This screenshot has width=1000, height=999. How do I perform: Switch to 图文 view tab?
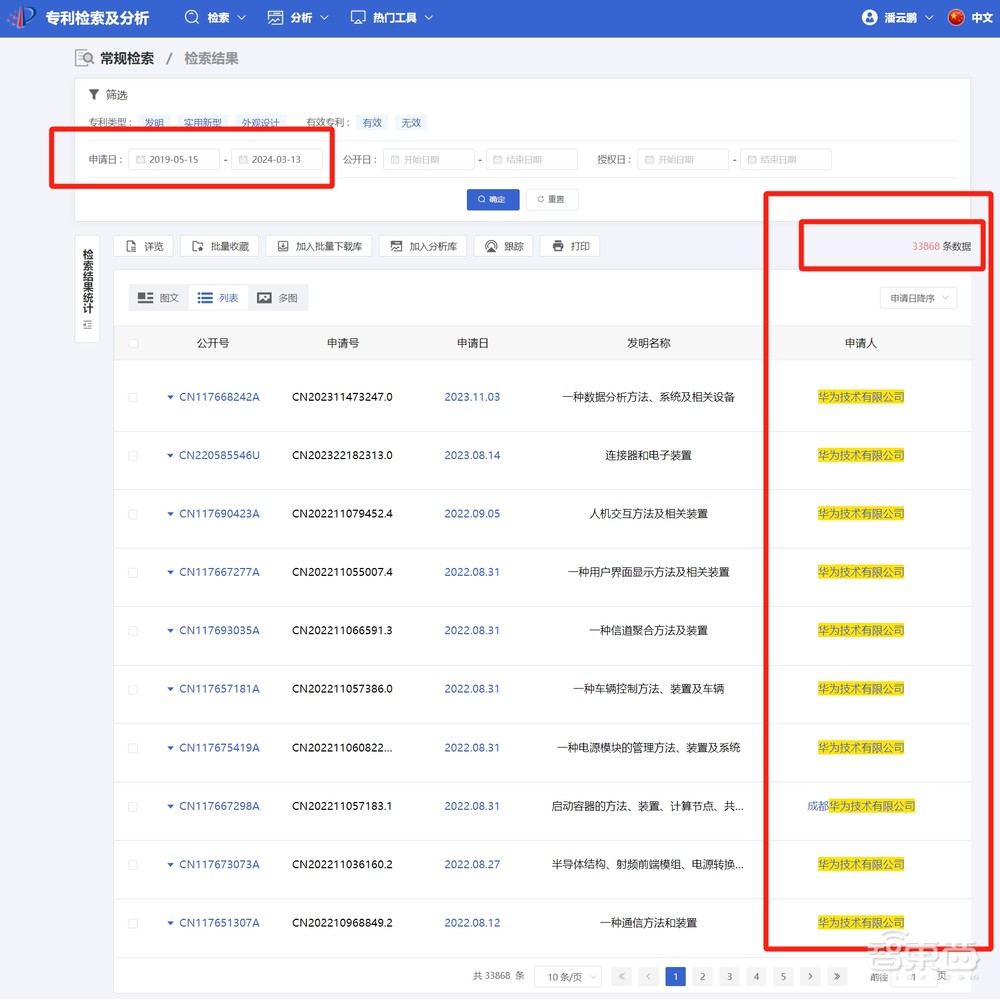(159, 297)
